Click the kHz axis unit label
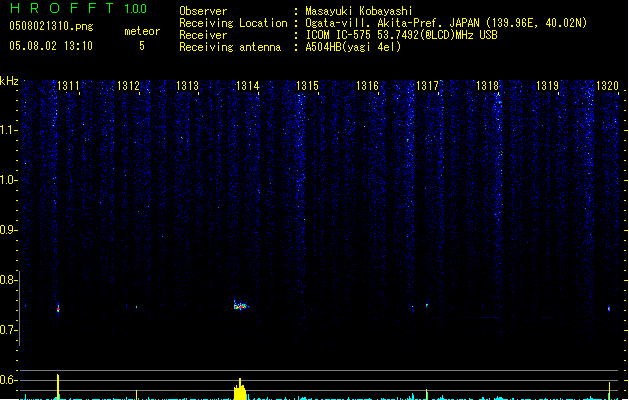Screen dimensions: 629x400 (x=9, y=81)
